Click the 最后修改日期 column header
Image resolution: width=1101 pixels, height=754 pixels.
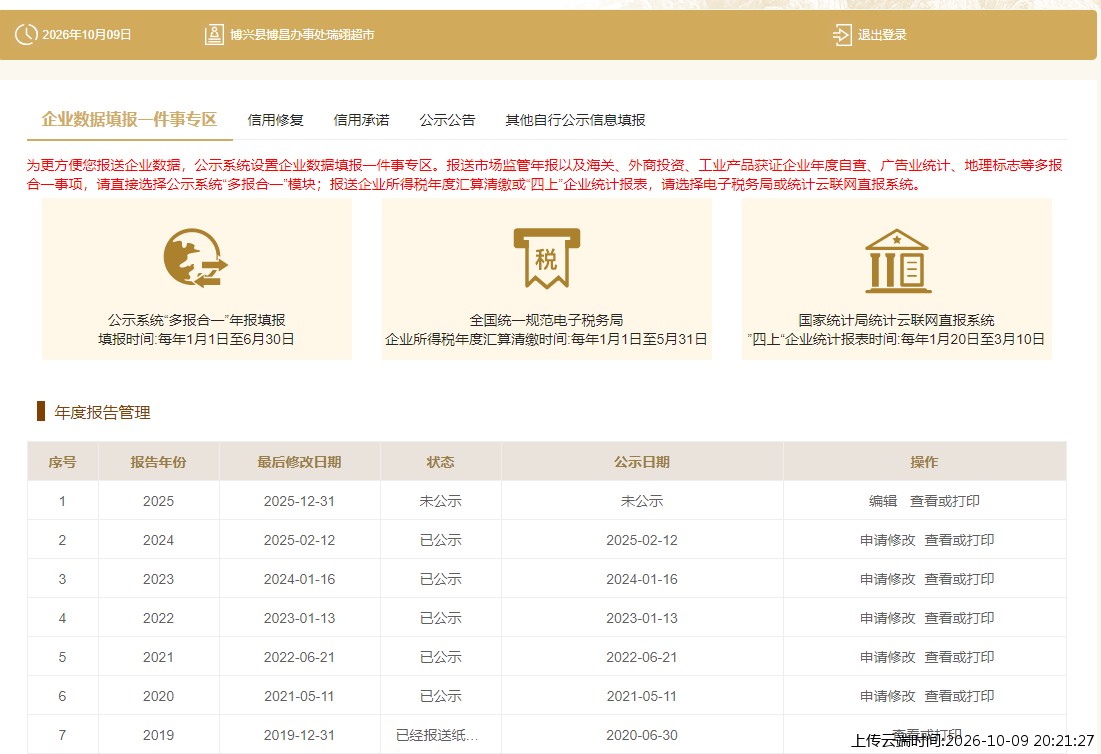point(299,462)
